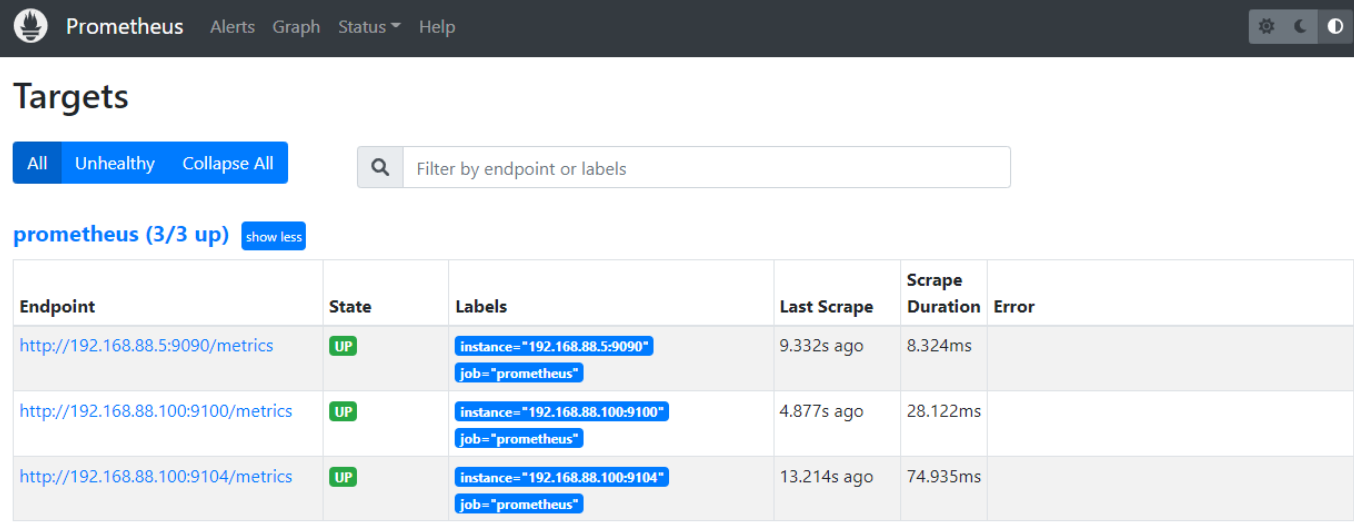This screenshot has width=1354, height=526.
Task: Click the 74.935ms scrape duration
Action: pyautogui.click(x=944, y=477)
